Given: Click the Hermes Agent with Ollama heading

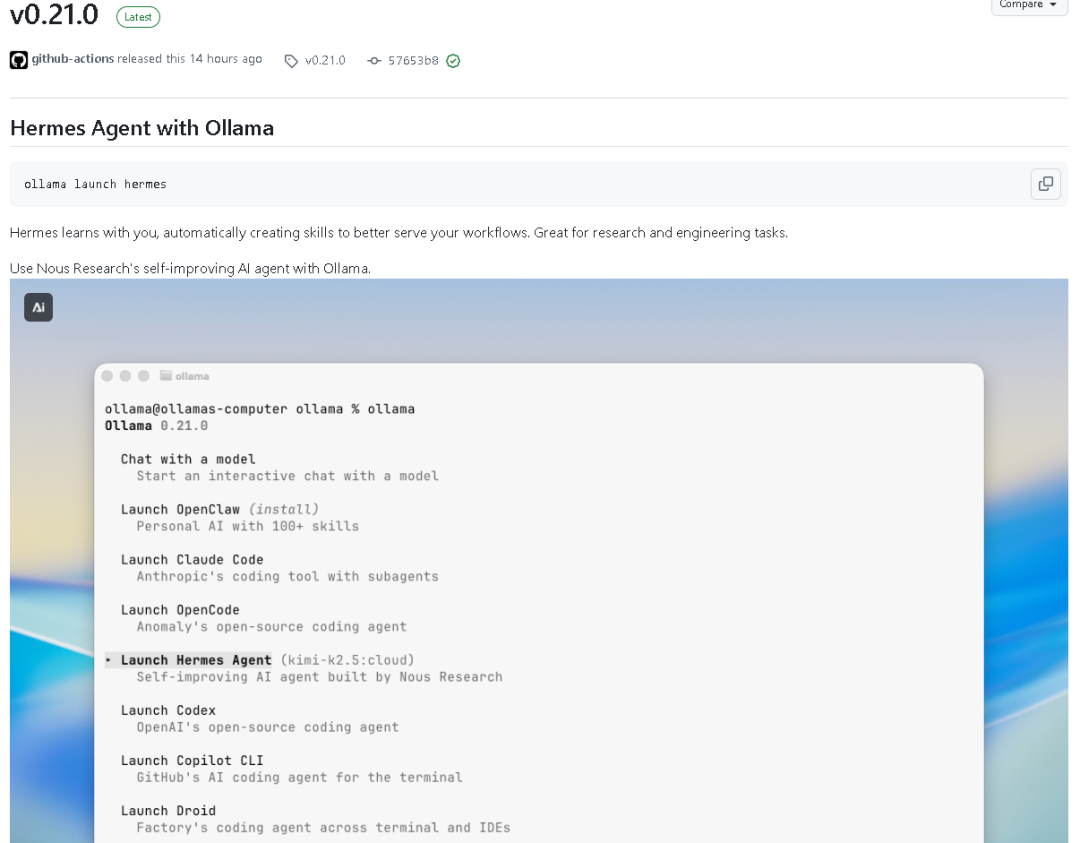Looking at the screenshot, I should (142, 128).
